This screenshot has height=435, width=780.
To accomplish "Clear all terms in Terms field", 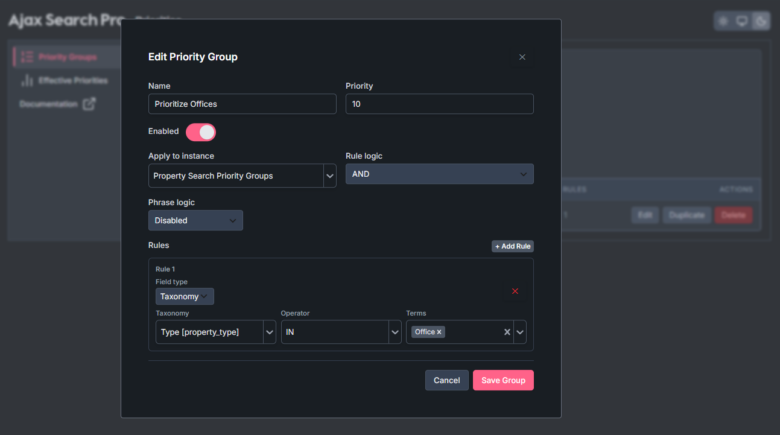I will [x=507, y=332].
